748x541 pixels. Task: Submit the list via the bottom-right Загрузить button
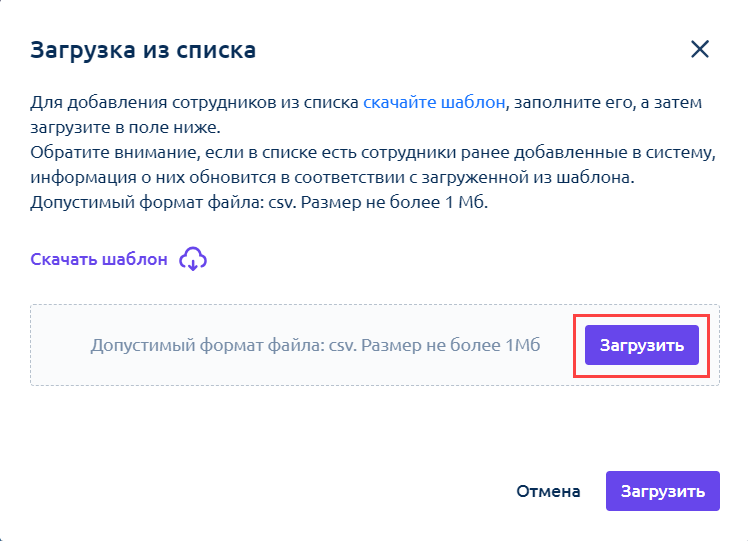(x=663, y=491)
